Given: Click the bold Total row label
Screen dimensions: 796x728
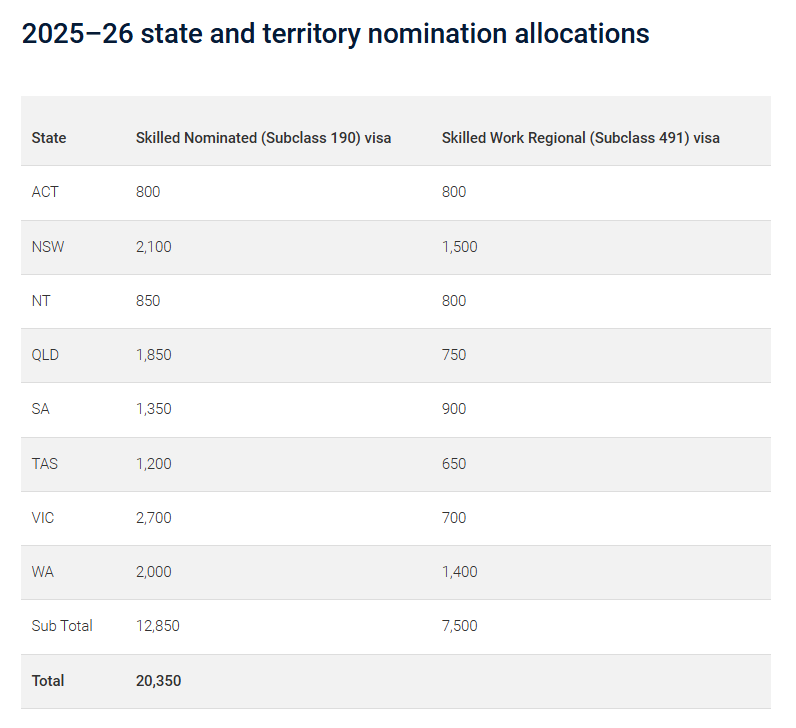Looking at the screenshot, I should click(48, 681).
